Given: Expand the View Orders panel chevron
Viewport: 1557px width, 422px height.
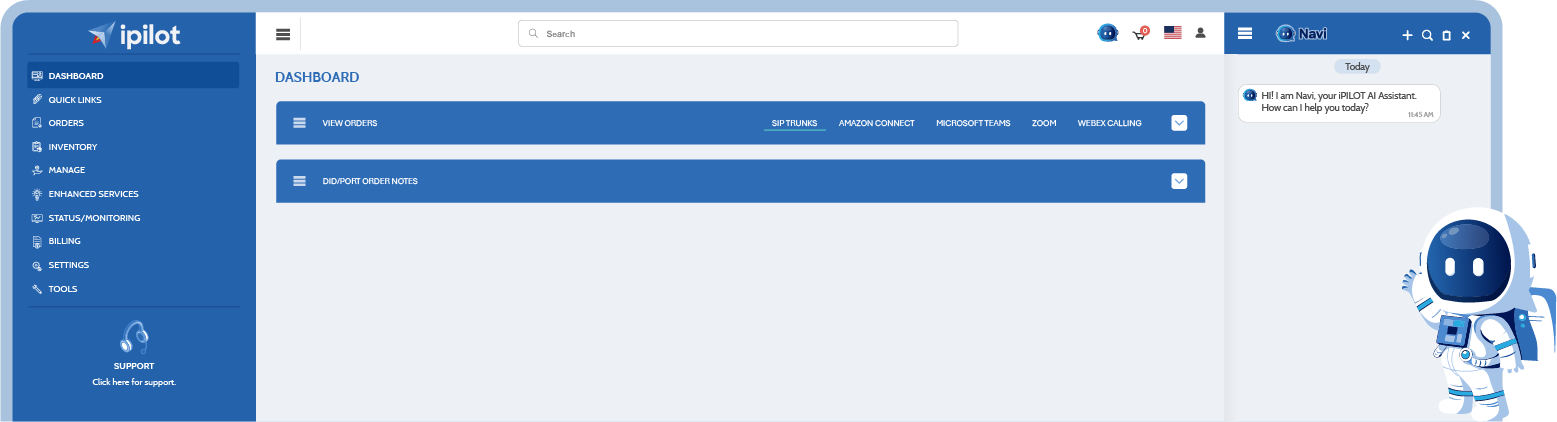Looking at the screenshot, I should [1179, 123].
